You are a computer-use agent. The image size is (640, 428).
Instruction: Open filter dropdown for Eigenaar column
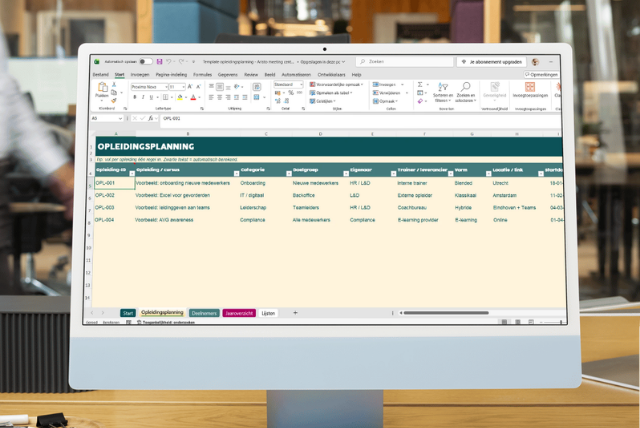[x=393, y=174]
